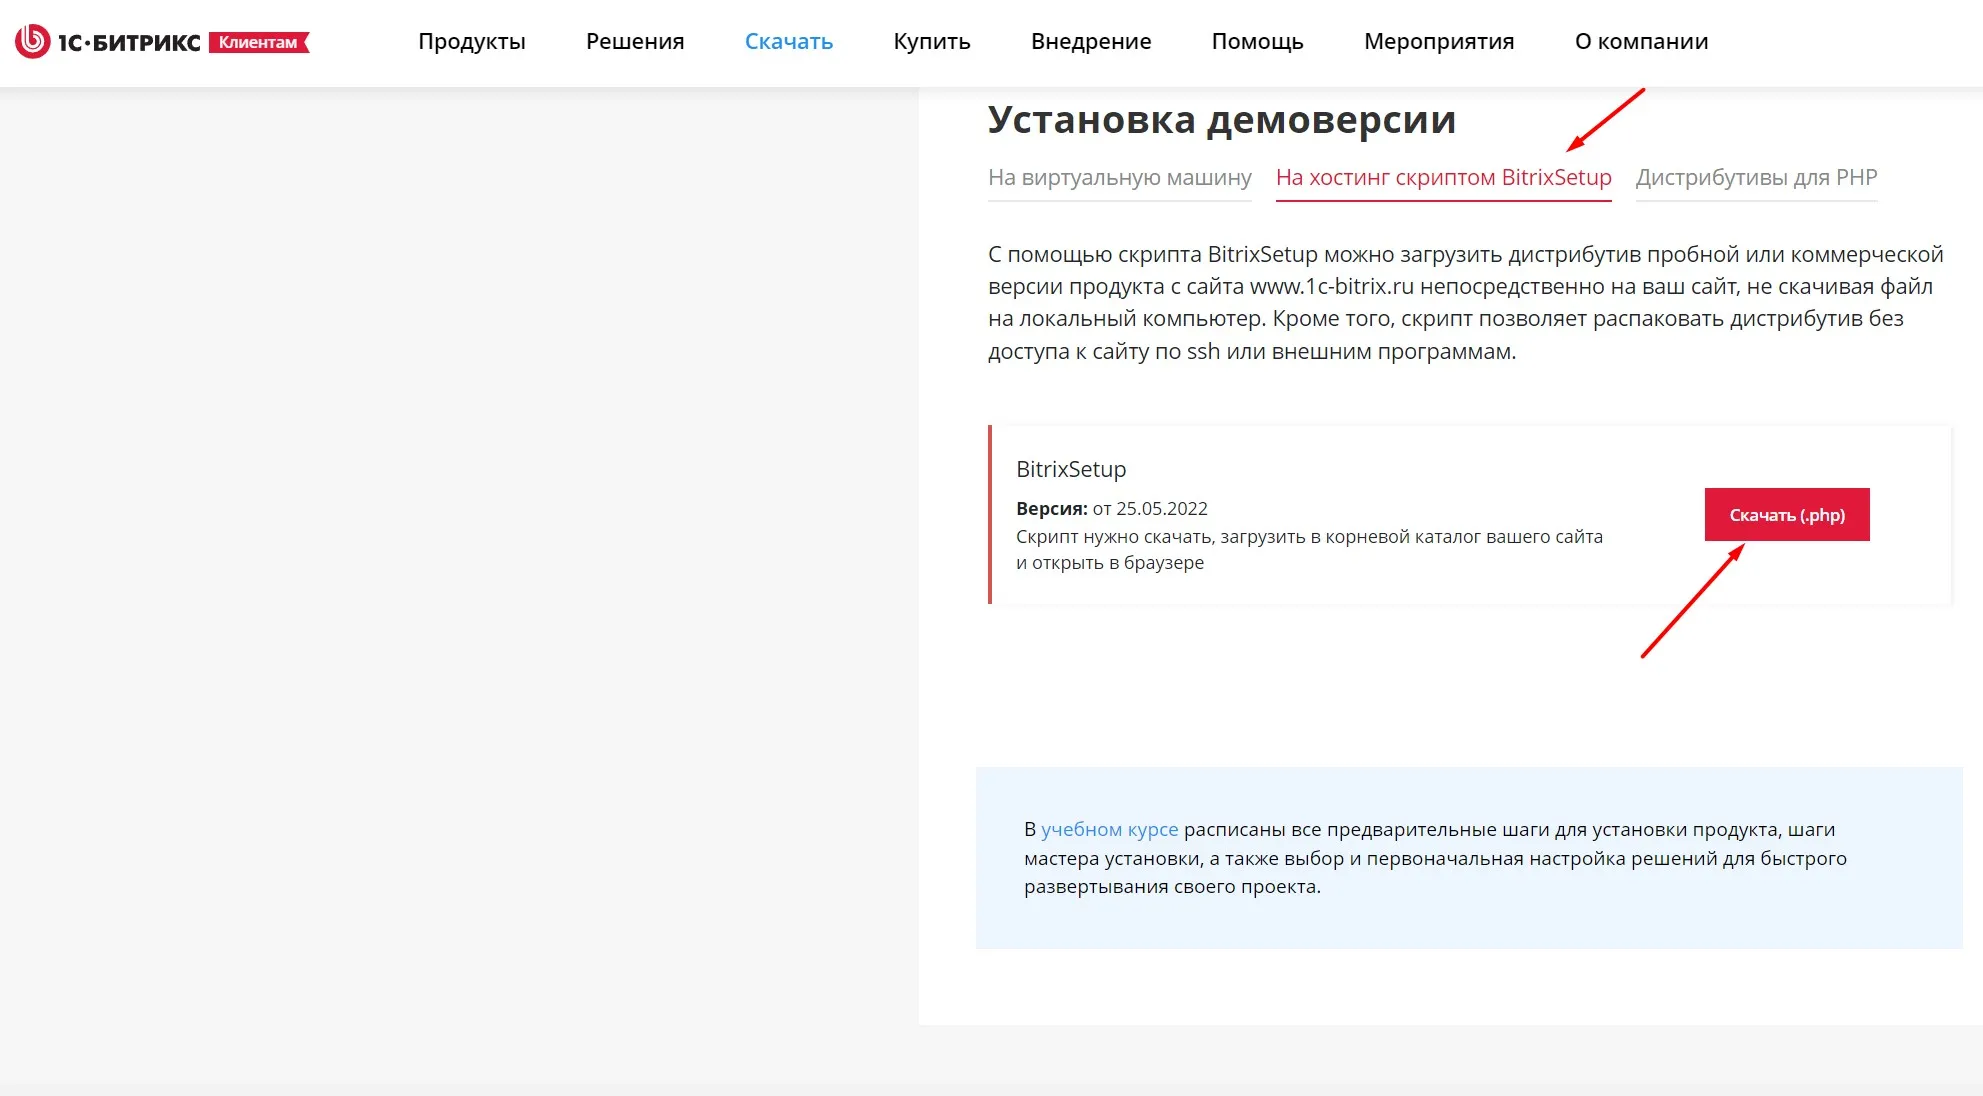The image size is (1983, 1096).
Task: Open the Скачать menu item
Action: pos(789,41)
